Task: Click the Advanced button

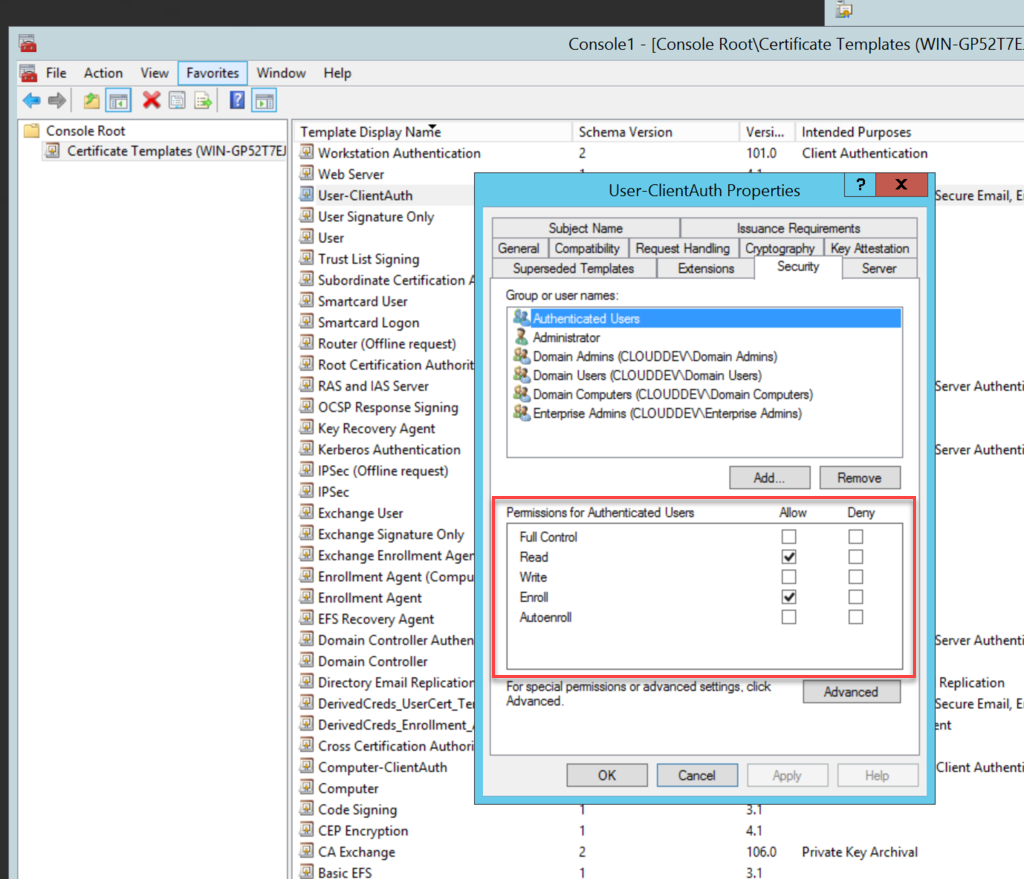Action: (851, 692)
